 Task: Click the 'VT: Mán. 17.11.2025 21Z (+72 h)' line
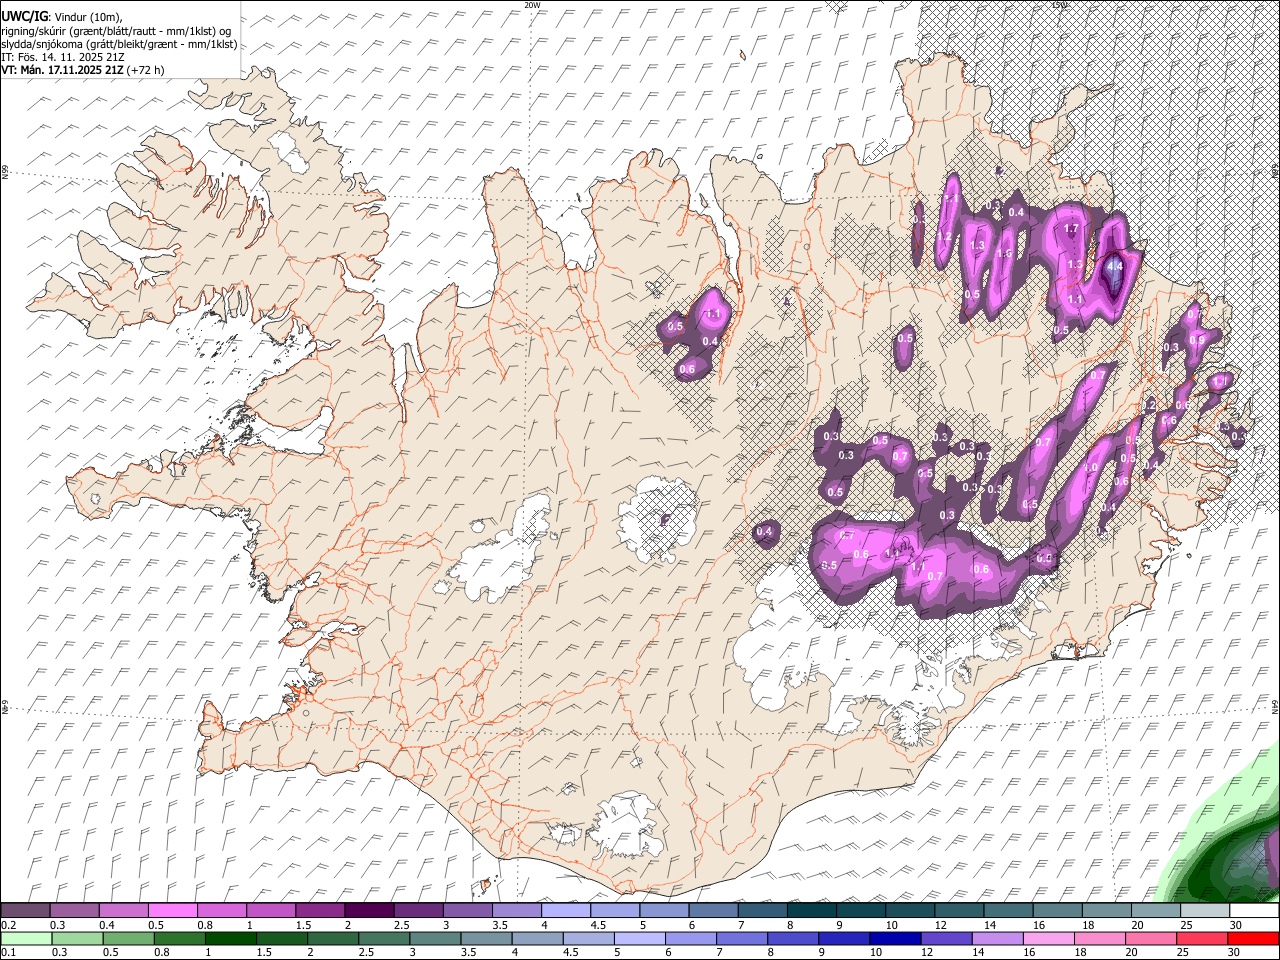point(83,70)
